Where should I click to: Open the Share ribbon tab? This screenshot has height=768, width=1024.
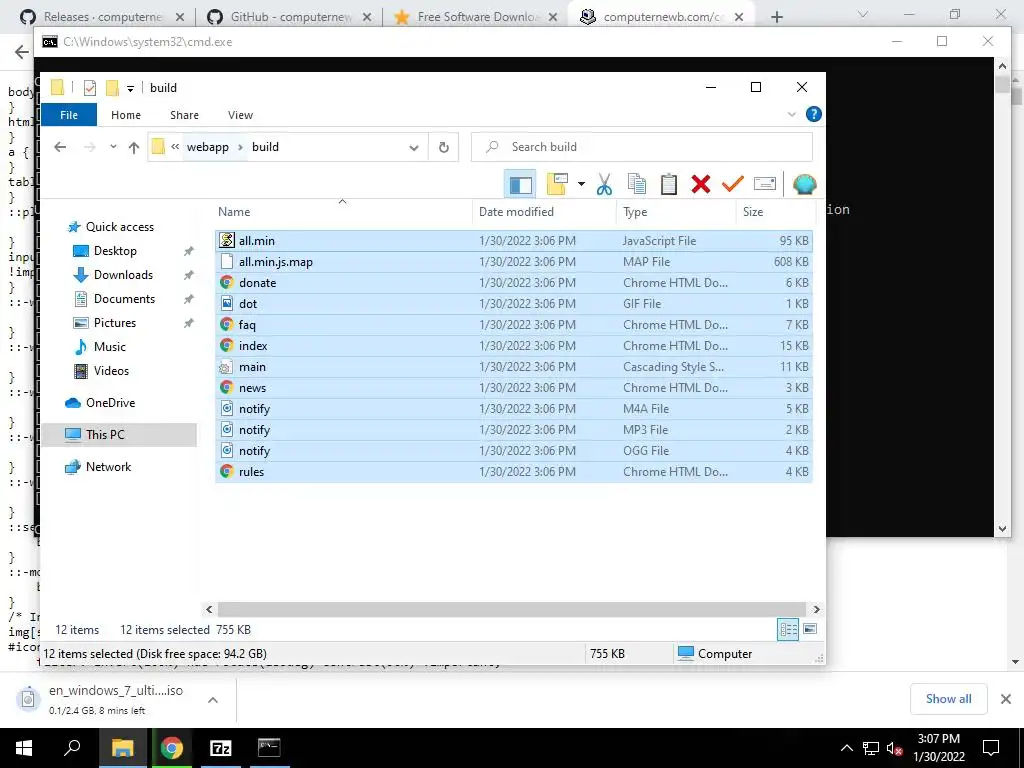[x=184, y=115]
